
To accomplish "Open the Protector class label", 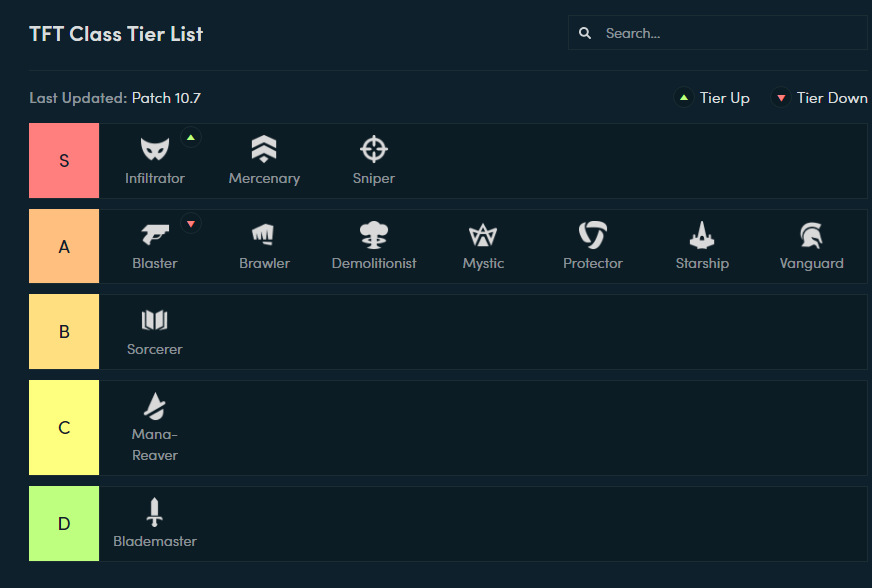I will (x=593, y=263).
